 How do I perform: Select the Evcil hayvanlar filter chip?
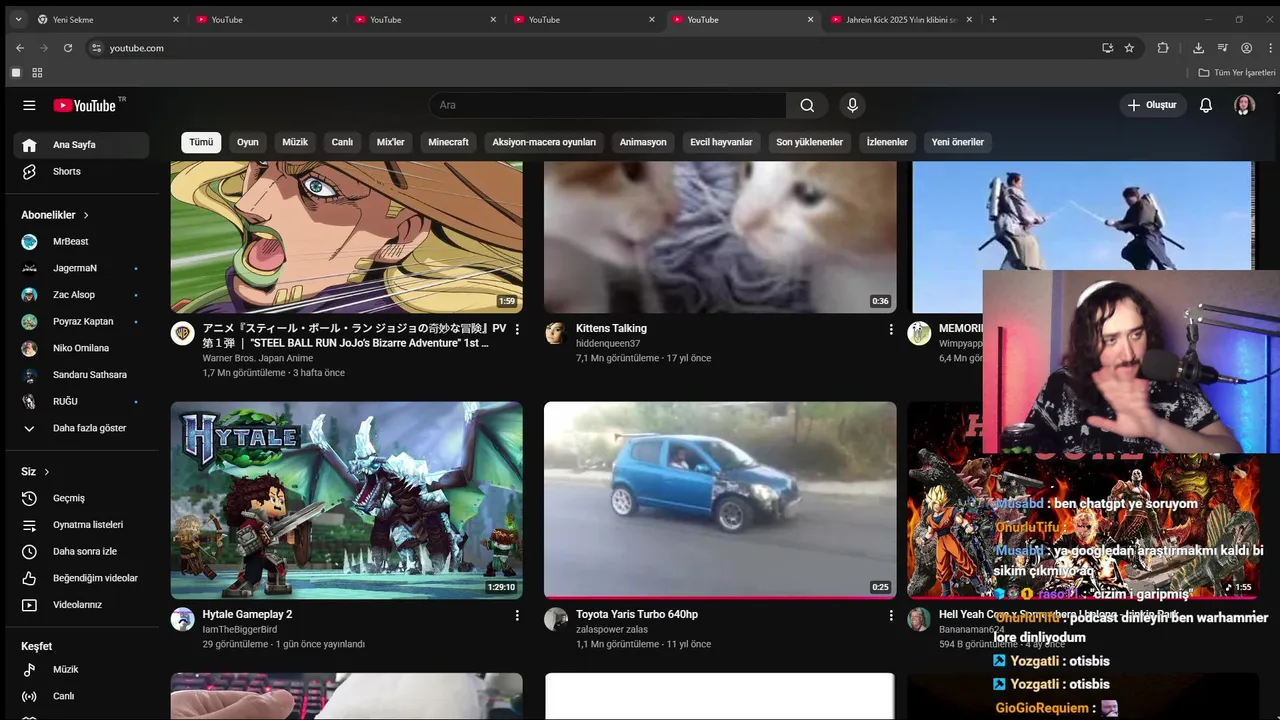coord(721,142)
